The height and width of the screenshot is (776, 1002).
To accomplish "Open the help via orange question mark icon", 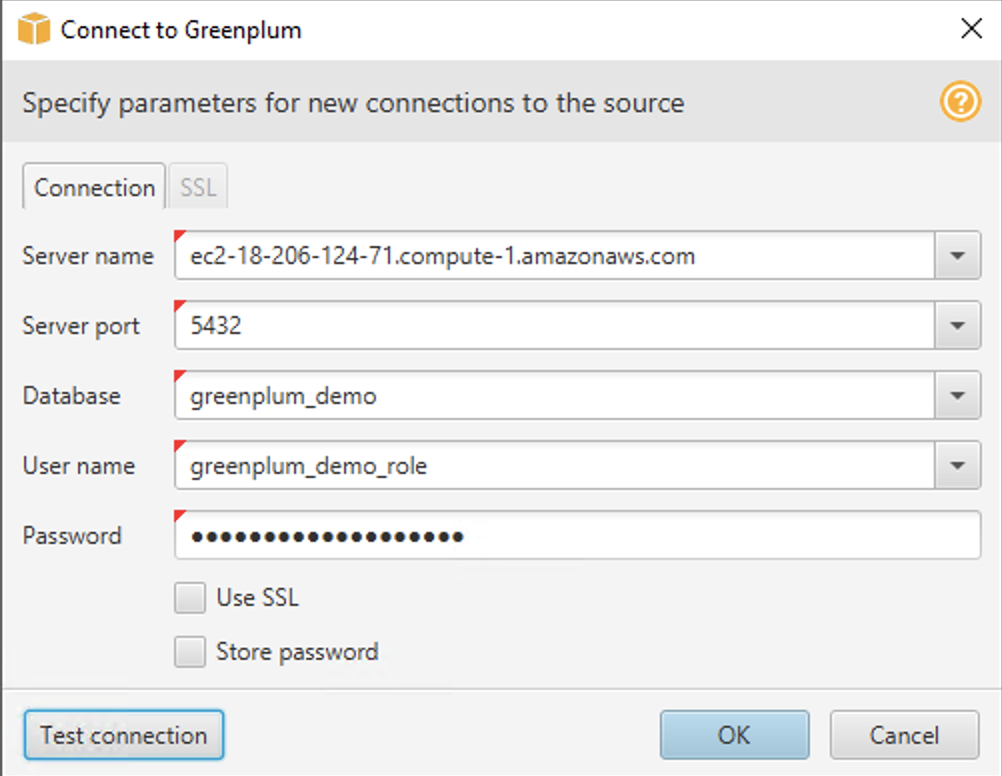I will [959, 102].
